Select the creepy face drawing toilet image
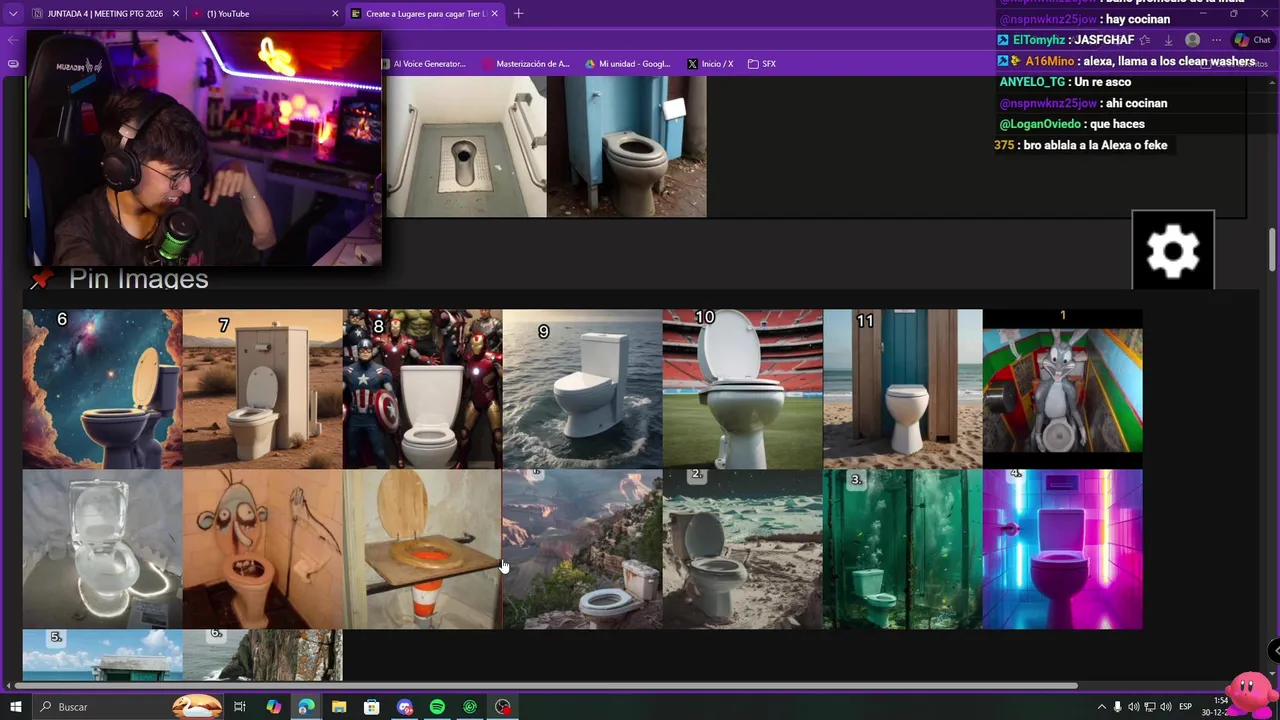 (x=263, y=549)
